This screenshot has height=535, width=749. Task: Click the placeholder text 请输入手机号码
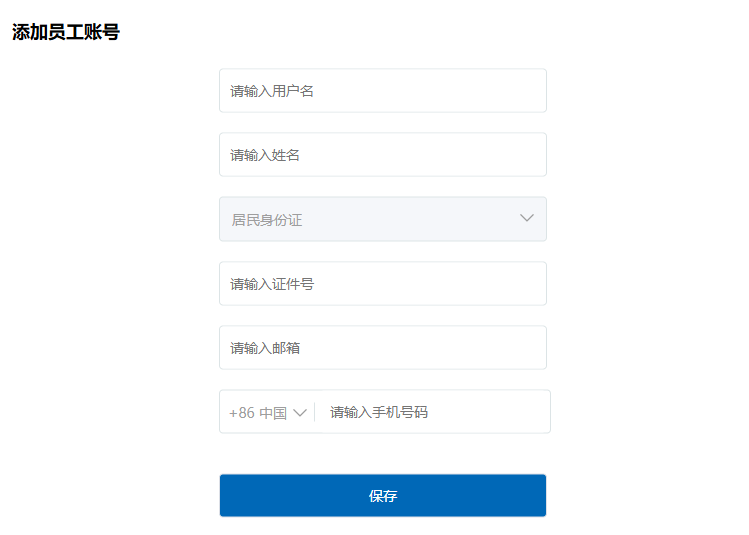[379, 412]
